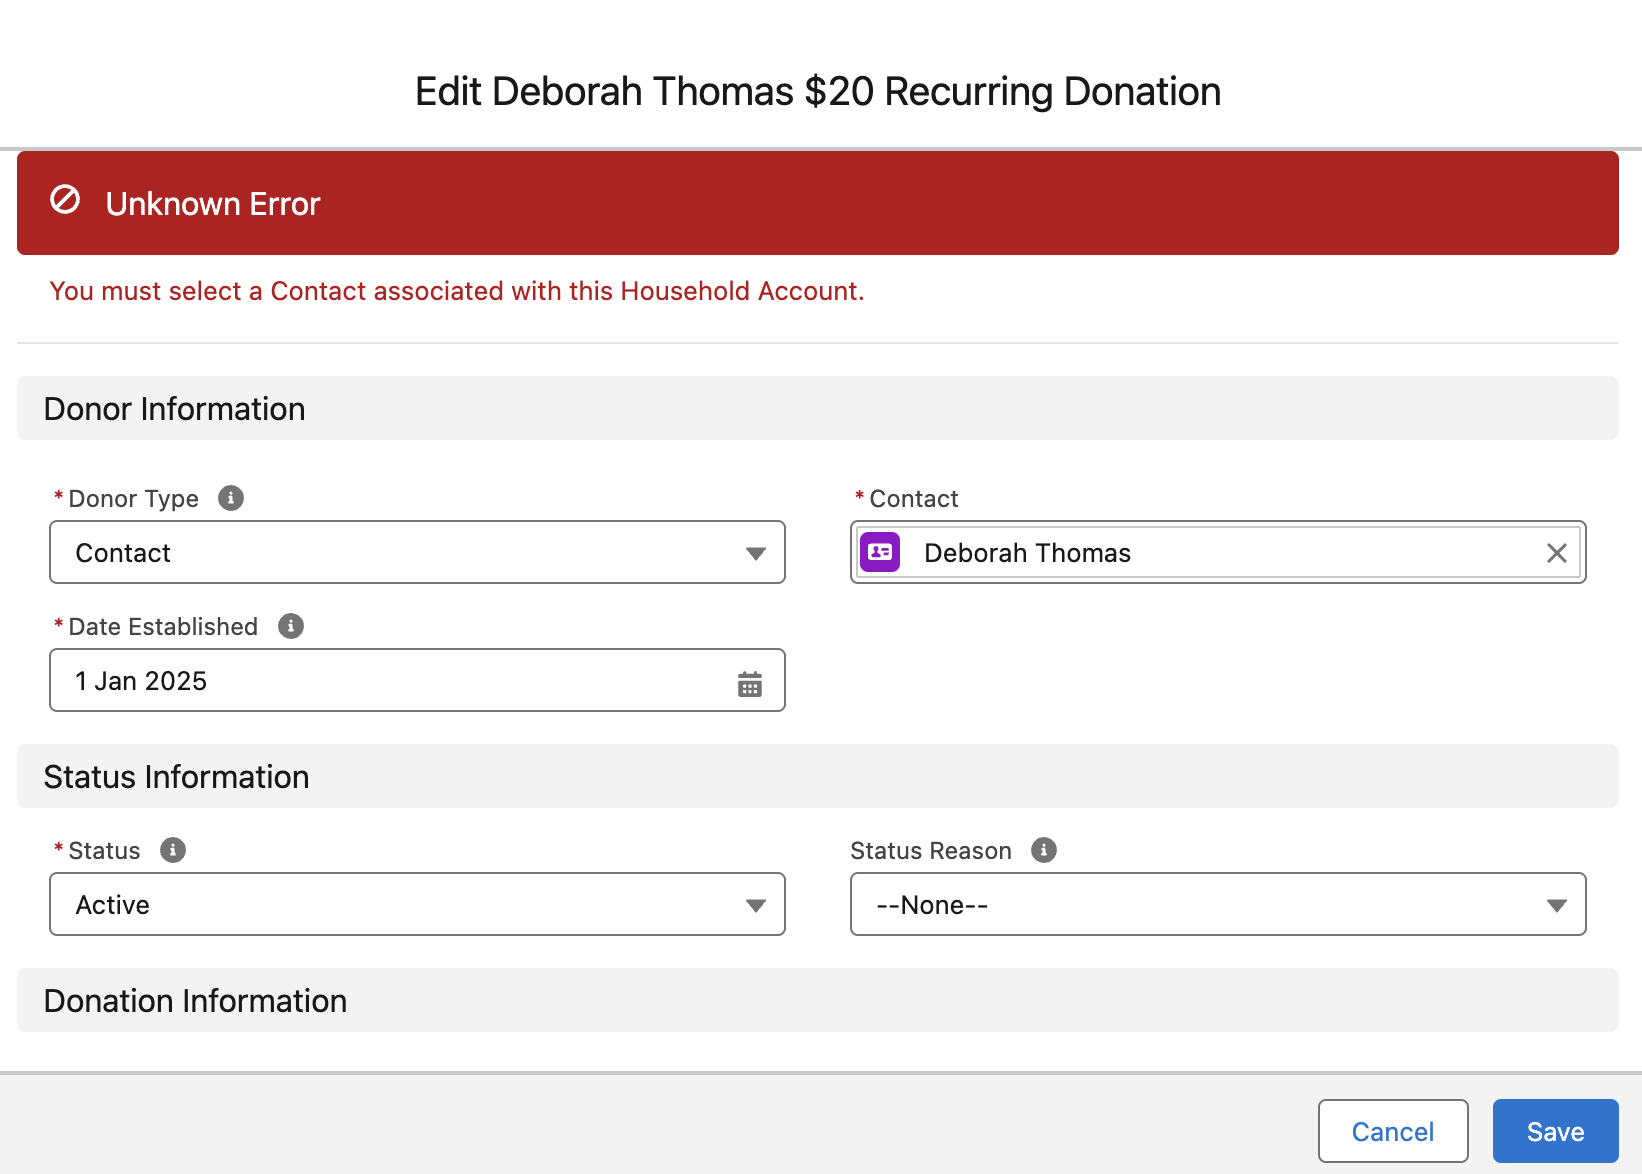Viewport: 1642px width, 1174px height.
Task: Clear the Deborah Thomas contact selection
Action: pyautogui.click(x=1556, y=553)
